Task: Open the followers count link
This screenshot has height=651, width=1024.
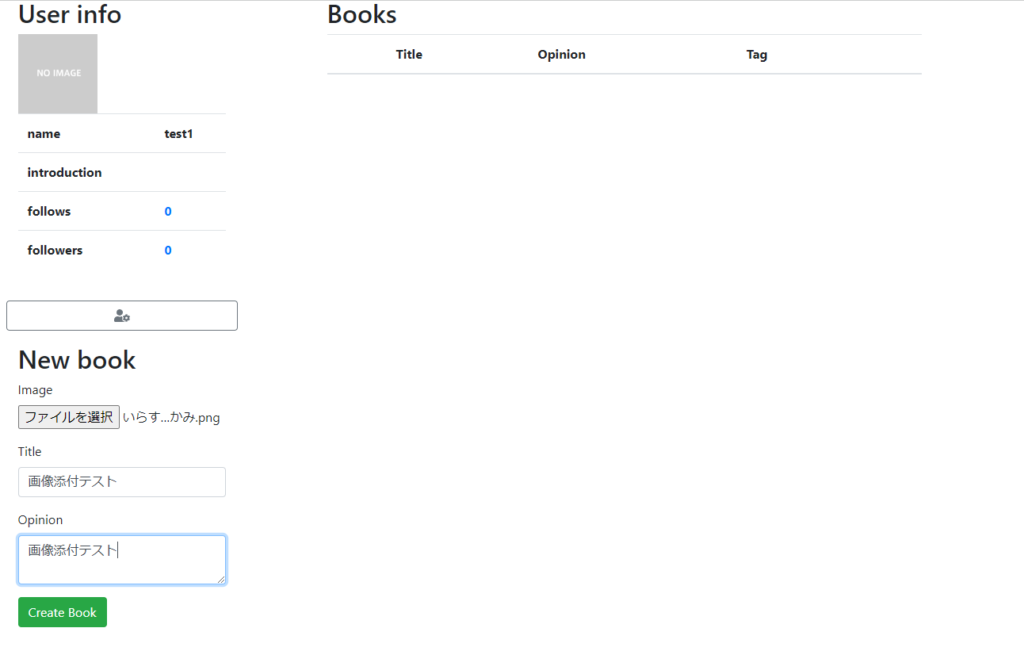Action: click(168, 251)
